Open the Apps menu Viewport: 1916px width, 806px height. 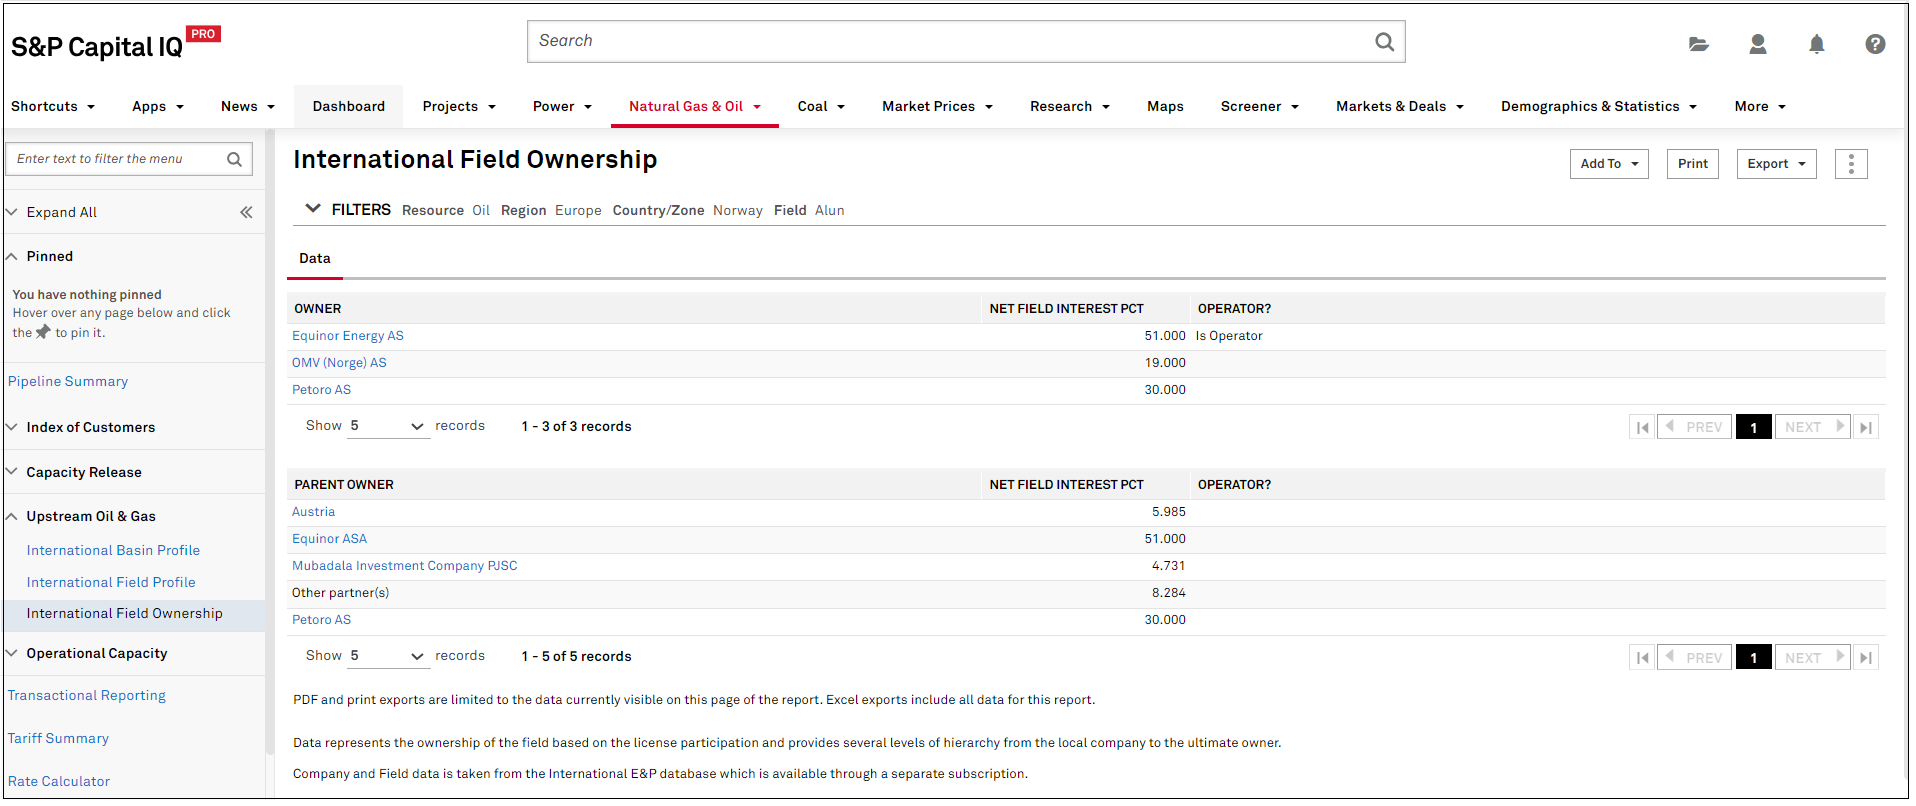tap(158, 107)
